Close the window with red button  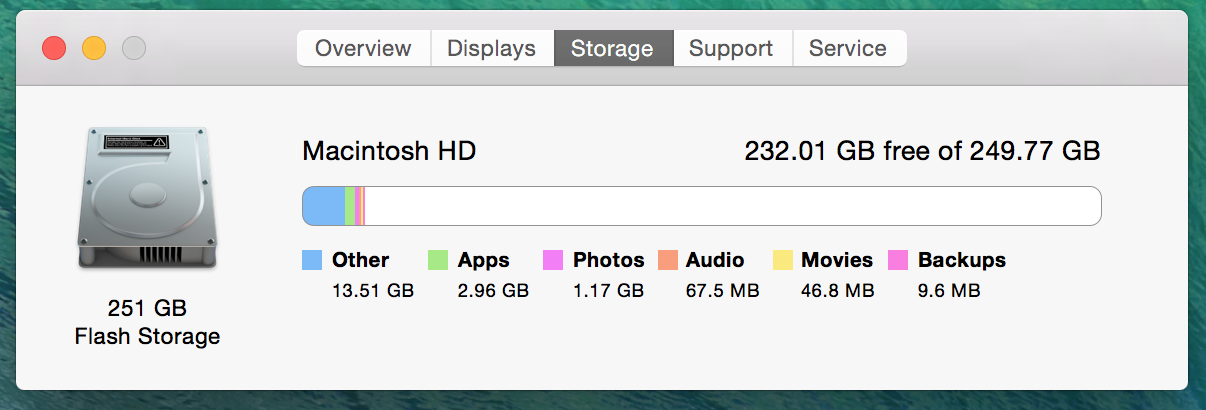53,48
